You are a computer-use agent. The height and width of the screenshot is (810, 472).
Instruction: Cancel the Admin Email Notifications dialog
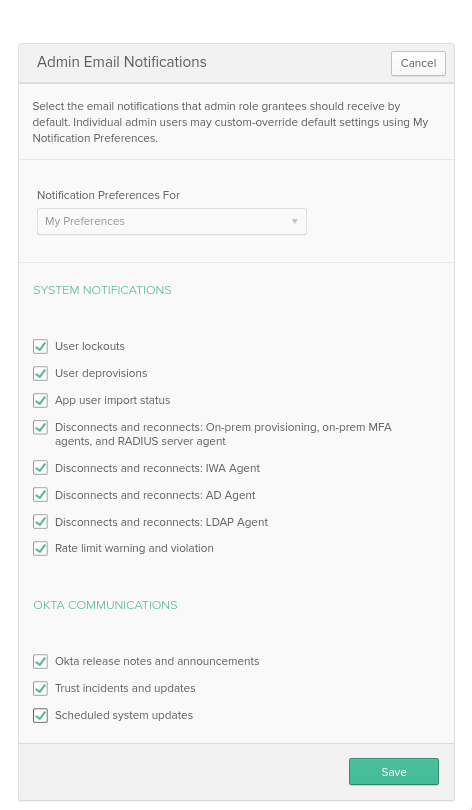(x=418, y=64)
